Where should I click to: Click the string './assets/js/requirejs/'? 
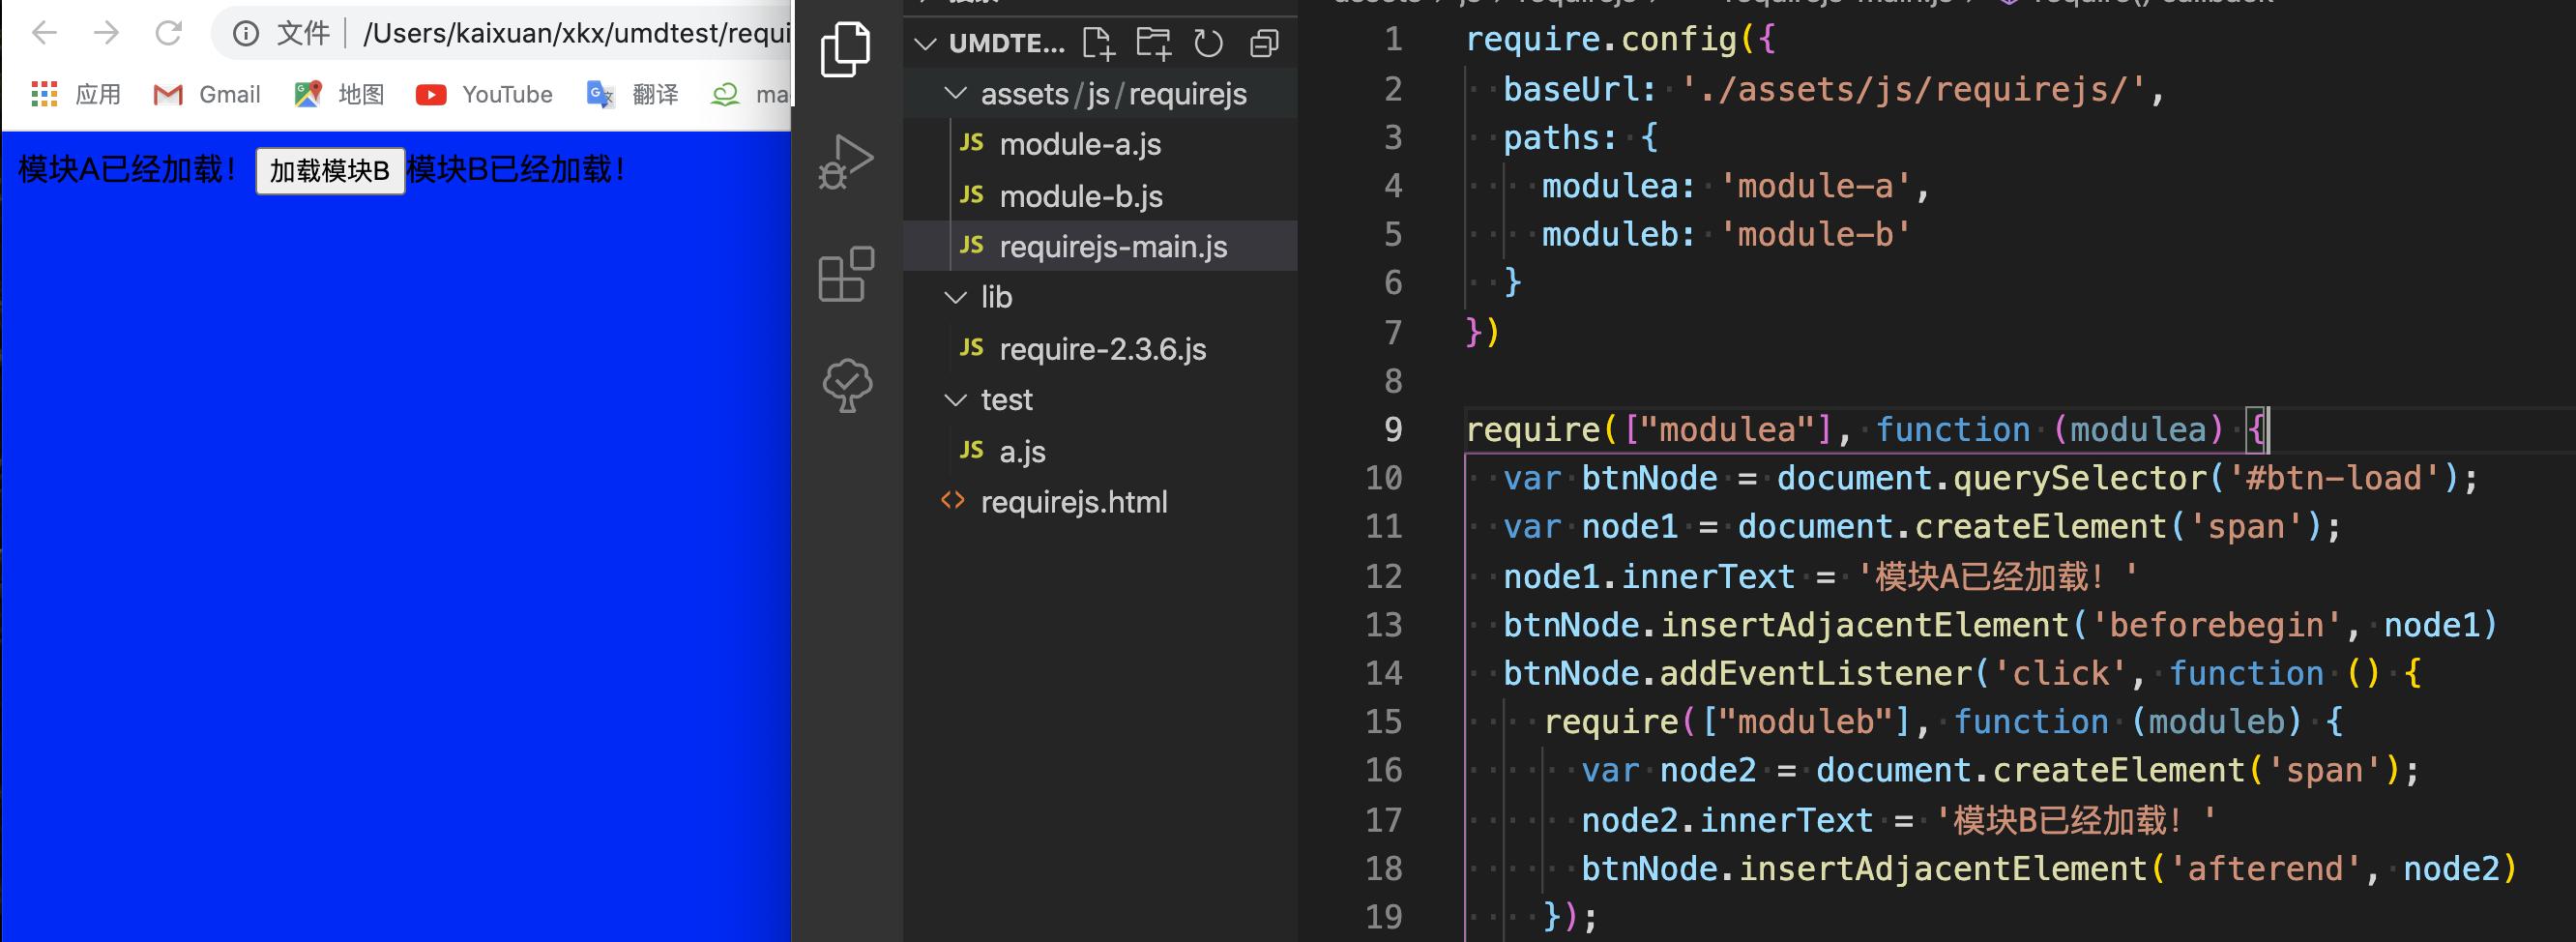click(1914, 89)
